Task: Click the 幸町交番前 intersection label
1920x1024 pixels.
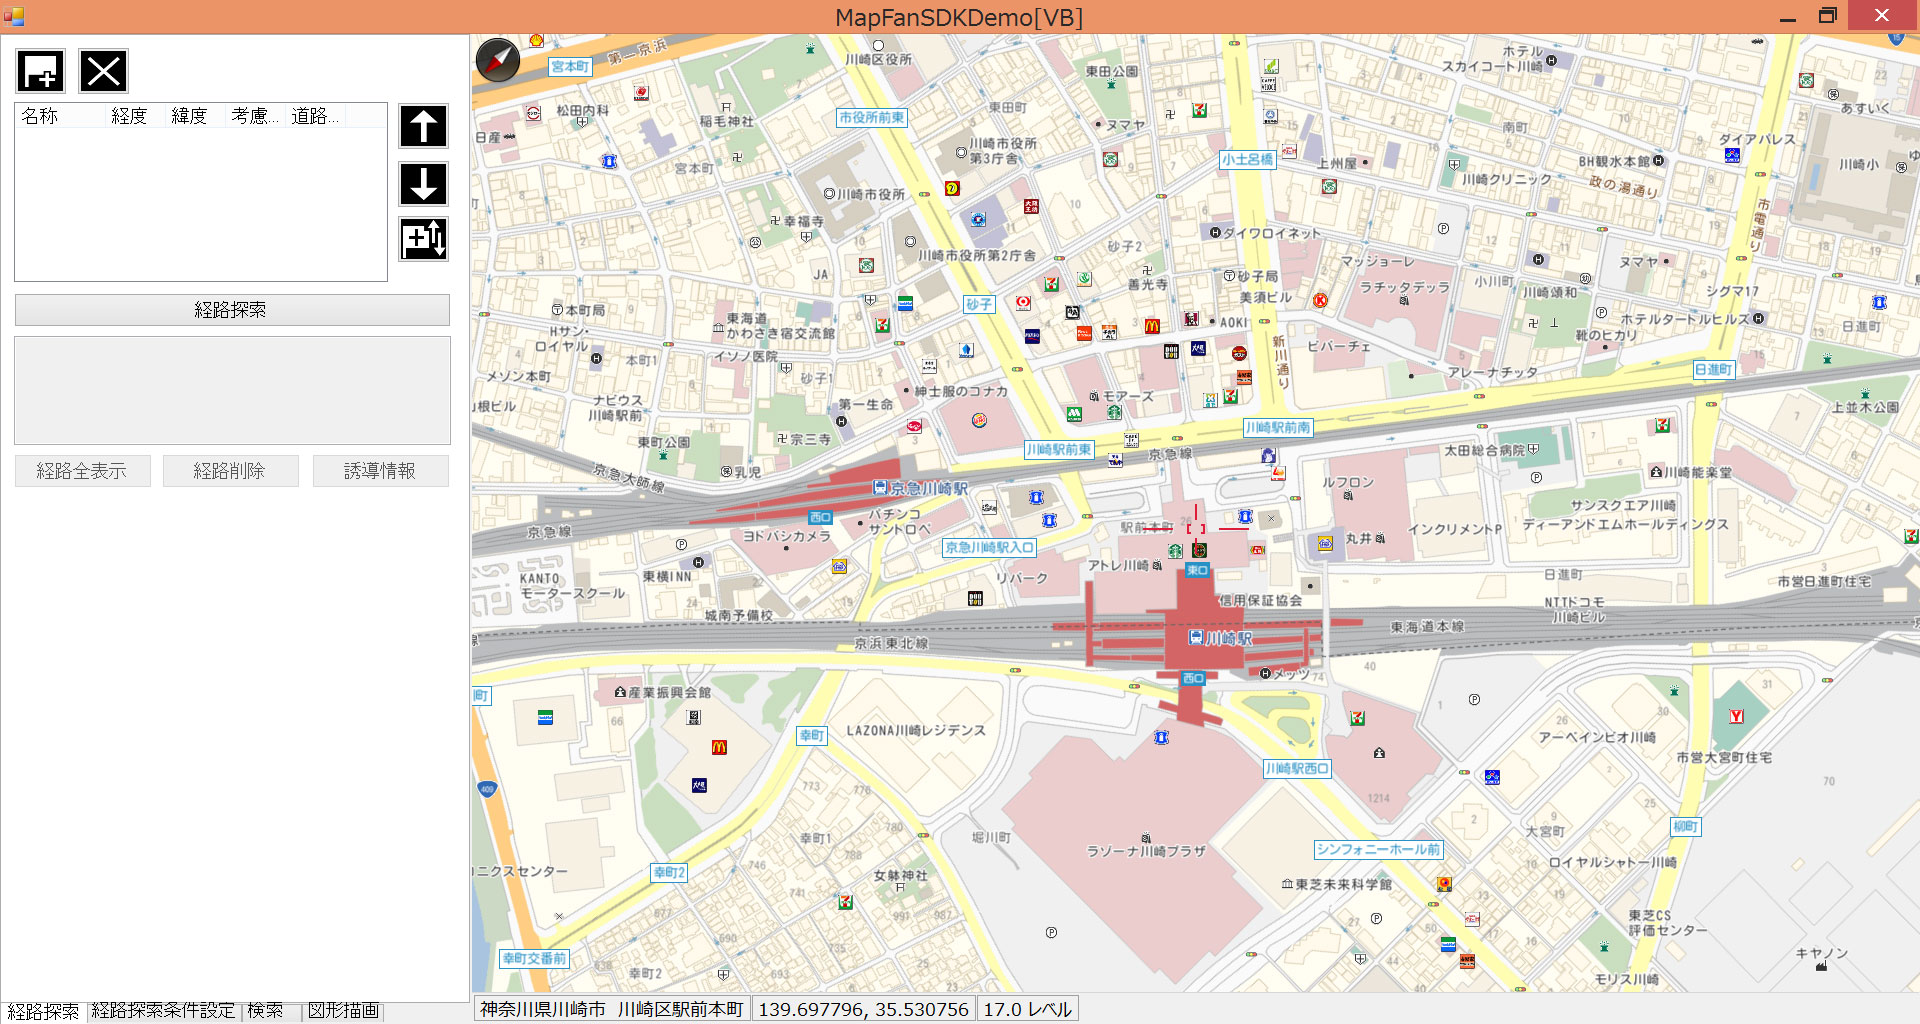Action: tap(535, 959)
